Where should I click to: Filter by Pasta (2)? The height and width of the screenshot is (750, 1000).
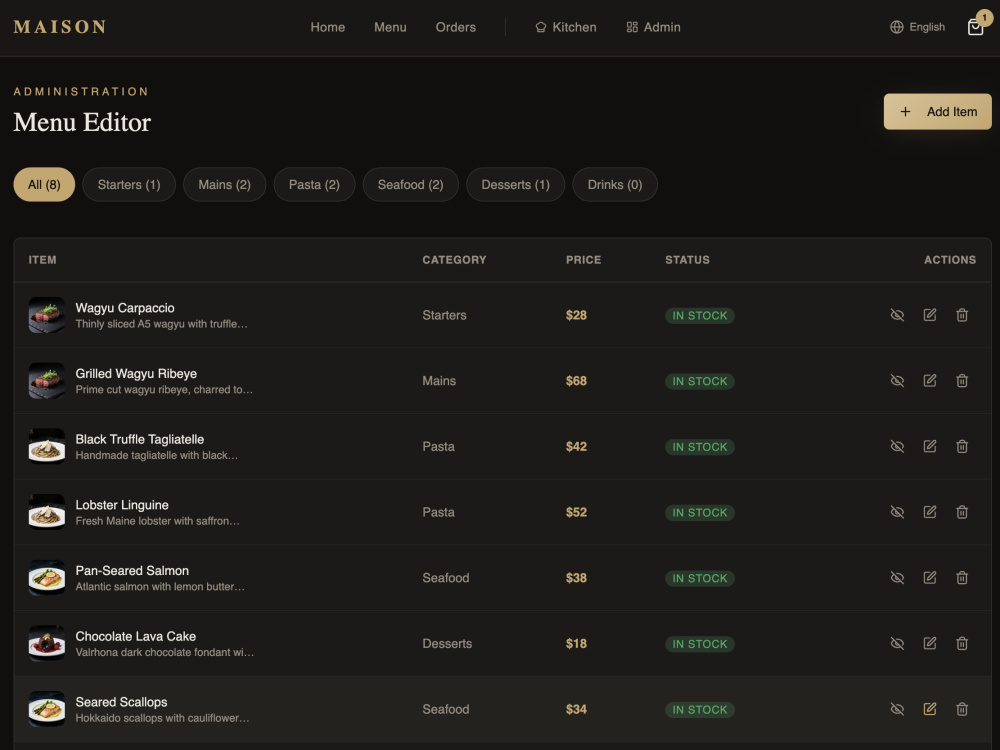[314, 184]
